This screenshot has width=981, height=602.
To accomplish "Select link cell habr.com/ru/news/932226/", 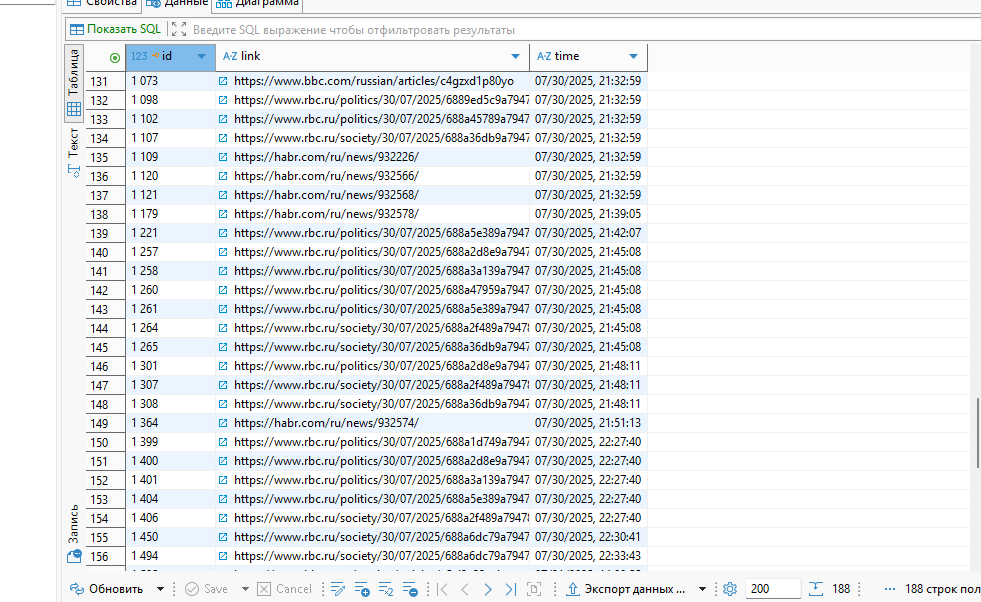I will click(x=373, y=157).
